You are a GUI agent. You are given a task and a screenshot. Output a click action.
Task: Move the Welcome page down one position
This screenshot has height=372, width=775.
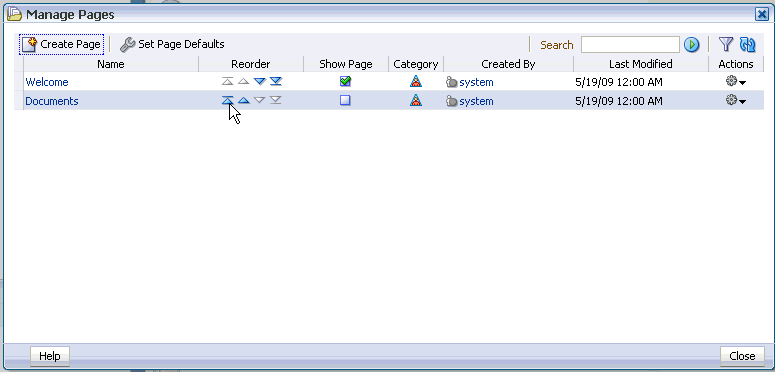(259, 82)
